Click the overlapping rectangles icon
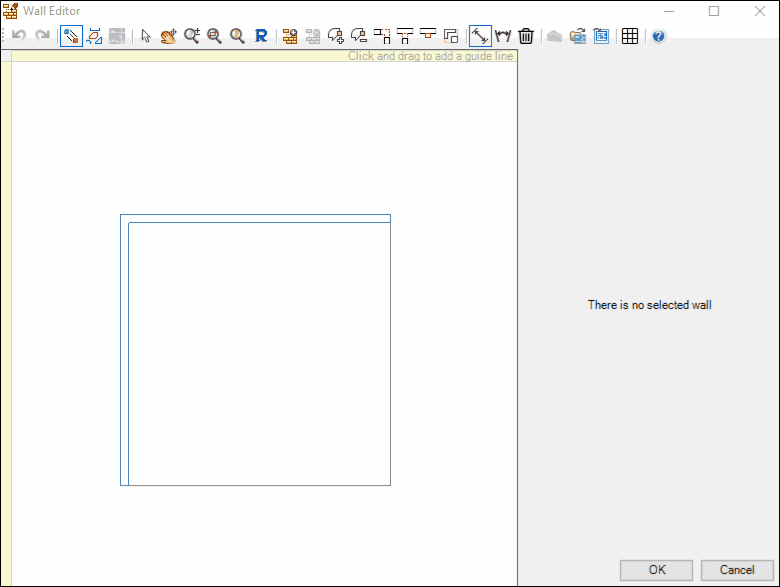This screenshot has height=587, width=780. tap(451, 36)
